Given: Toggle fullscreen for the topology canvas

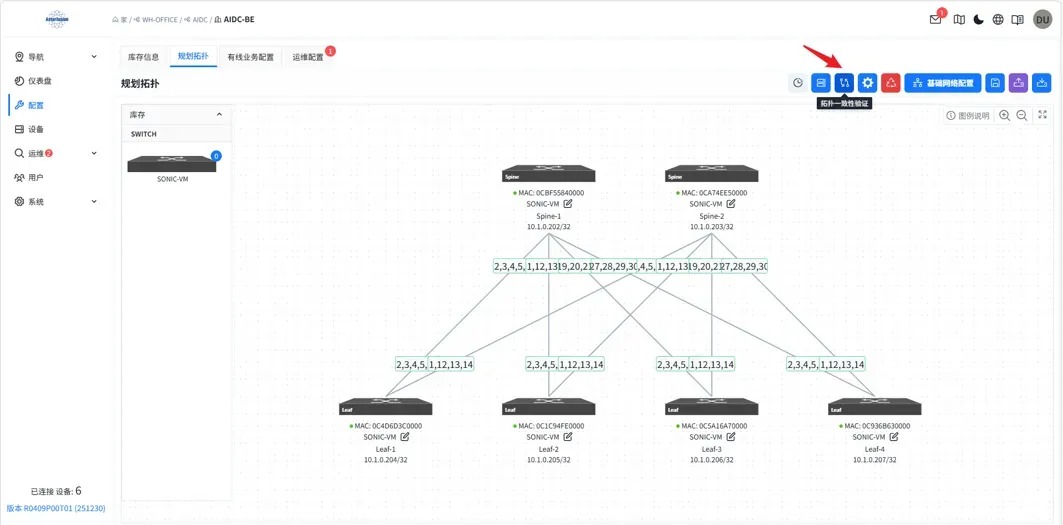Looking at the screenshot, I should point(1043,115).
